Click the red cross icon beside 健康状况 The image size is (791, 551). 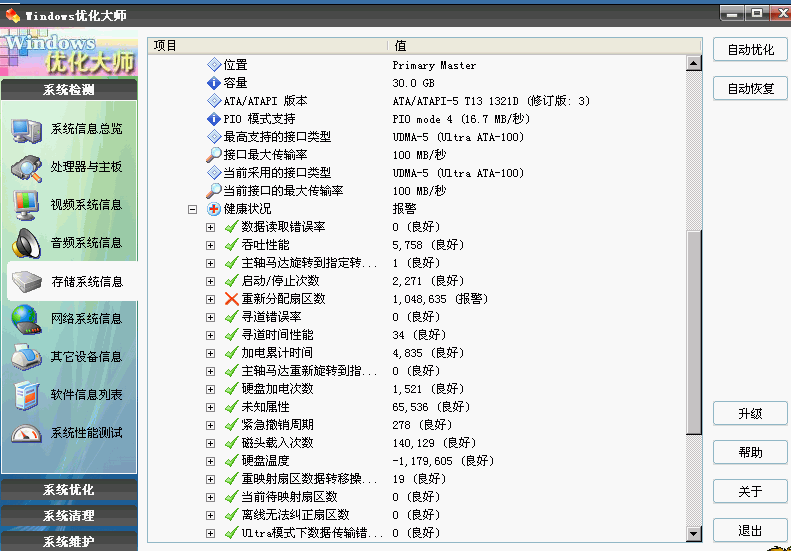coord(214,209)
